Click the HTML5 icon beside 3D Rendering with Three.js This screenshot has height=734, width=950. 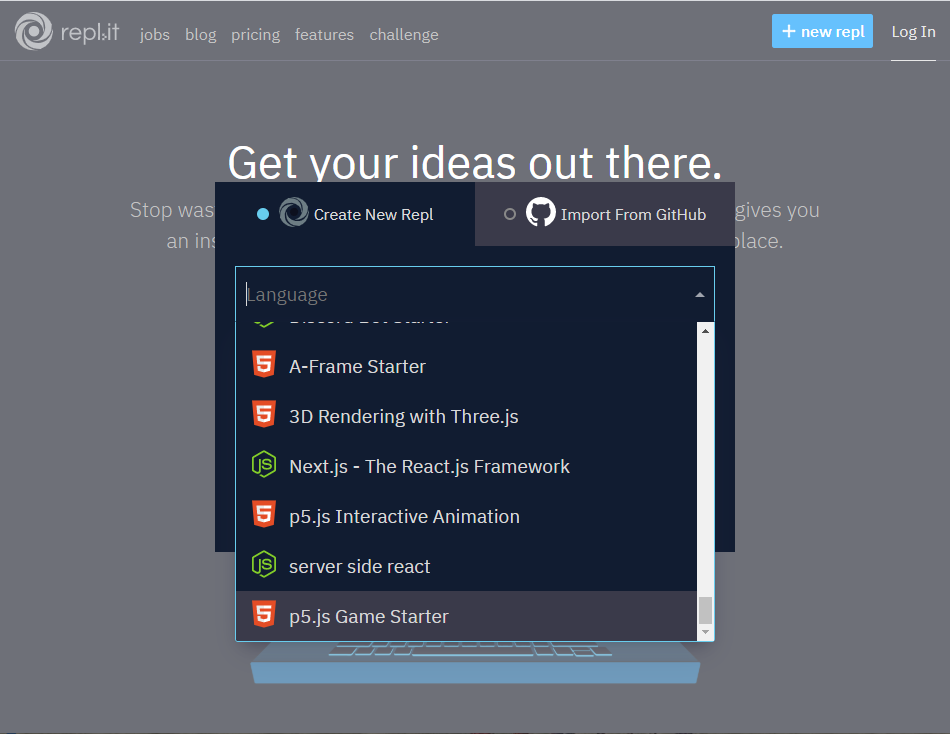click(x=264, y=414)
